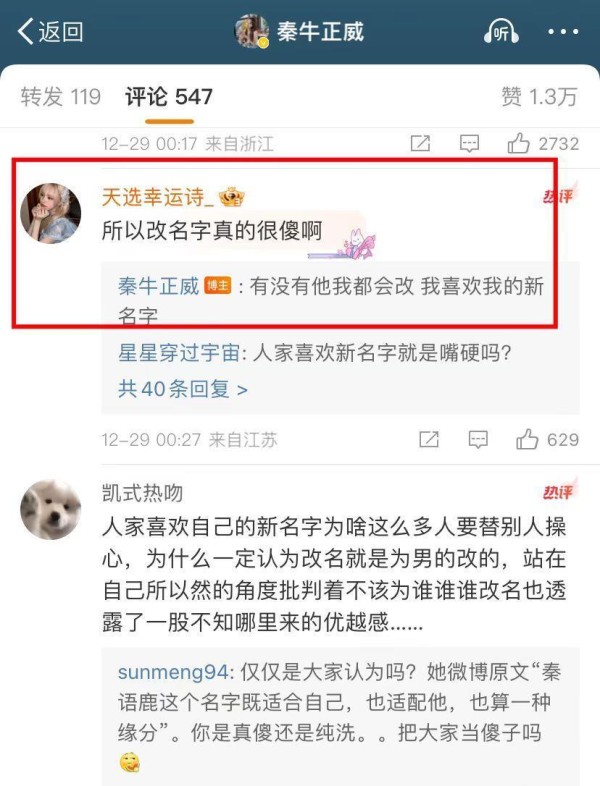The image size is (600, 786).
Task: Open 星星穿过宇宙 user link in replies
Action: pos(179,353)
